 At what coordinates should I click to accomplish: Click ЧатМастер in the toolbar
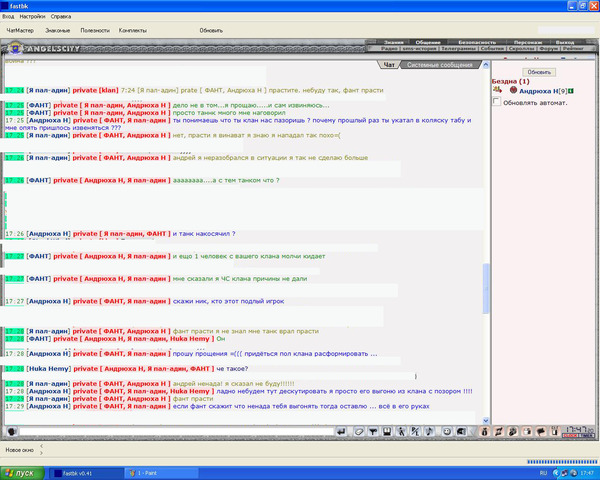[20, 30]
